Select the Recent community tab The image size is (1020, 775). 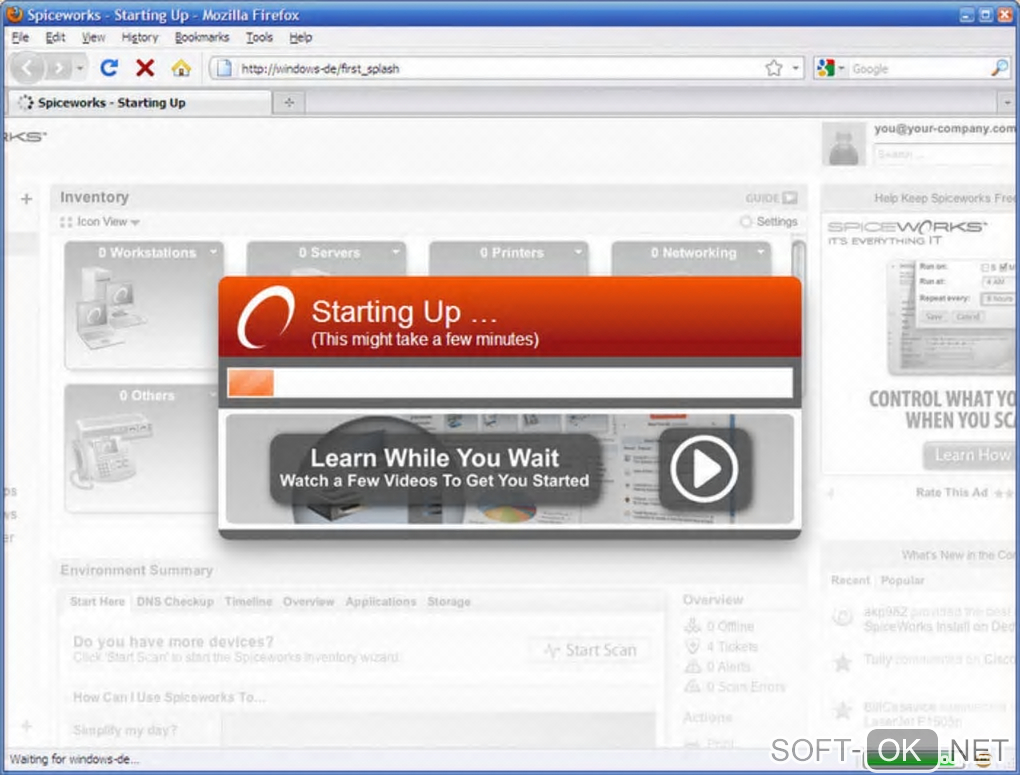(x=850, y=580)
